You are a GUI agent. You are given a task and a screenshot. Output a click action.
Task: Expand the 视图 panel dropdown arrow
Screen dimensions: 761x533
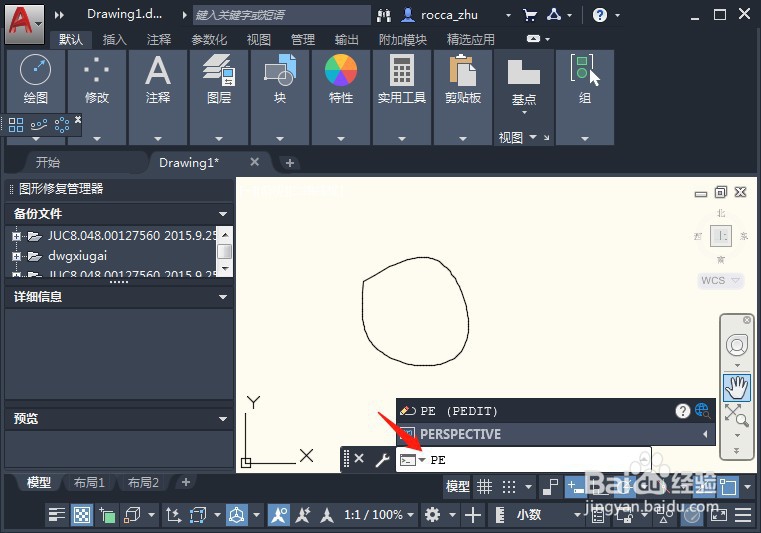[533, 137]
